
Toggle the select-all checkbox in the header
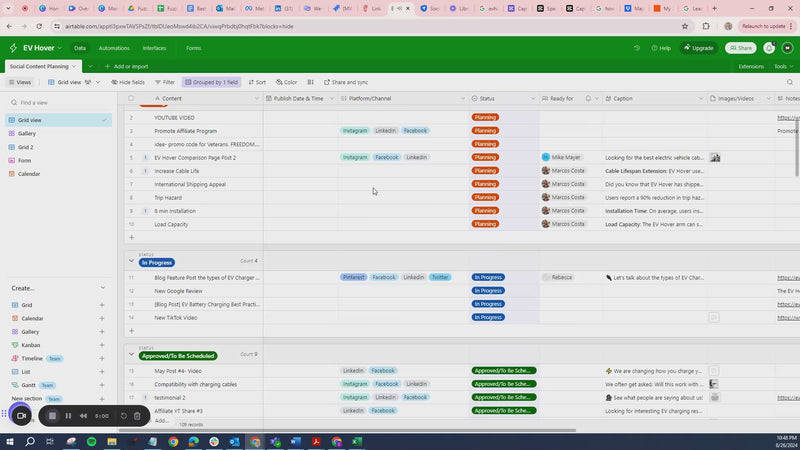pyautogui.click(x=131, y=98)
